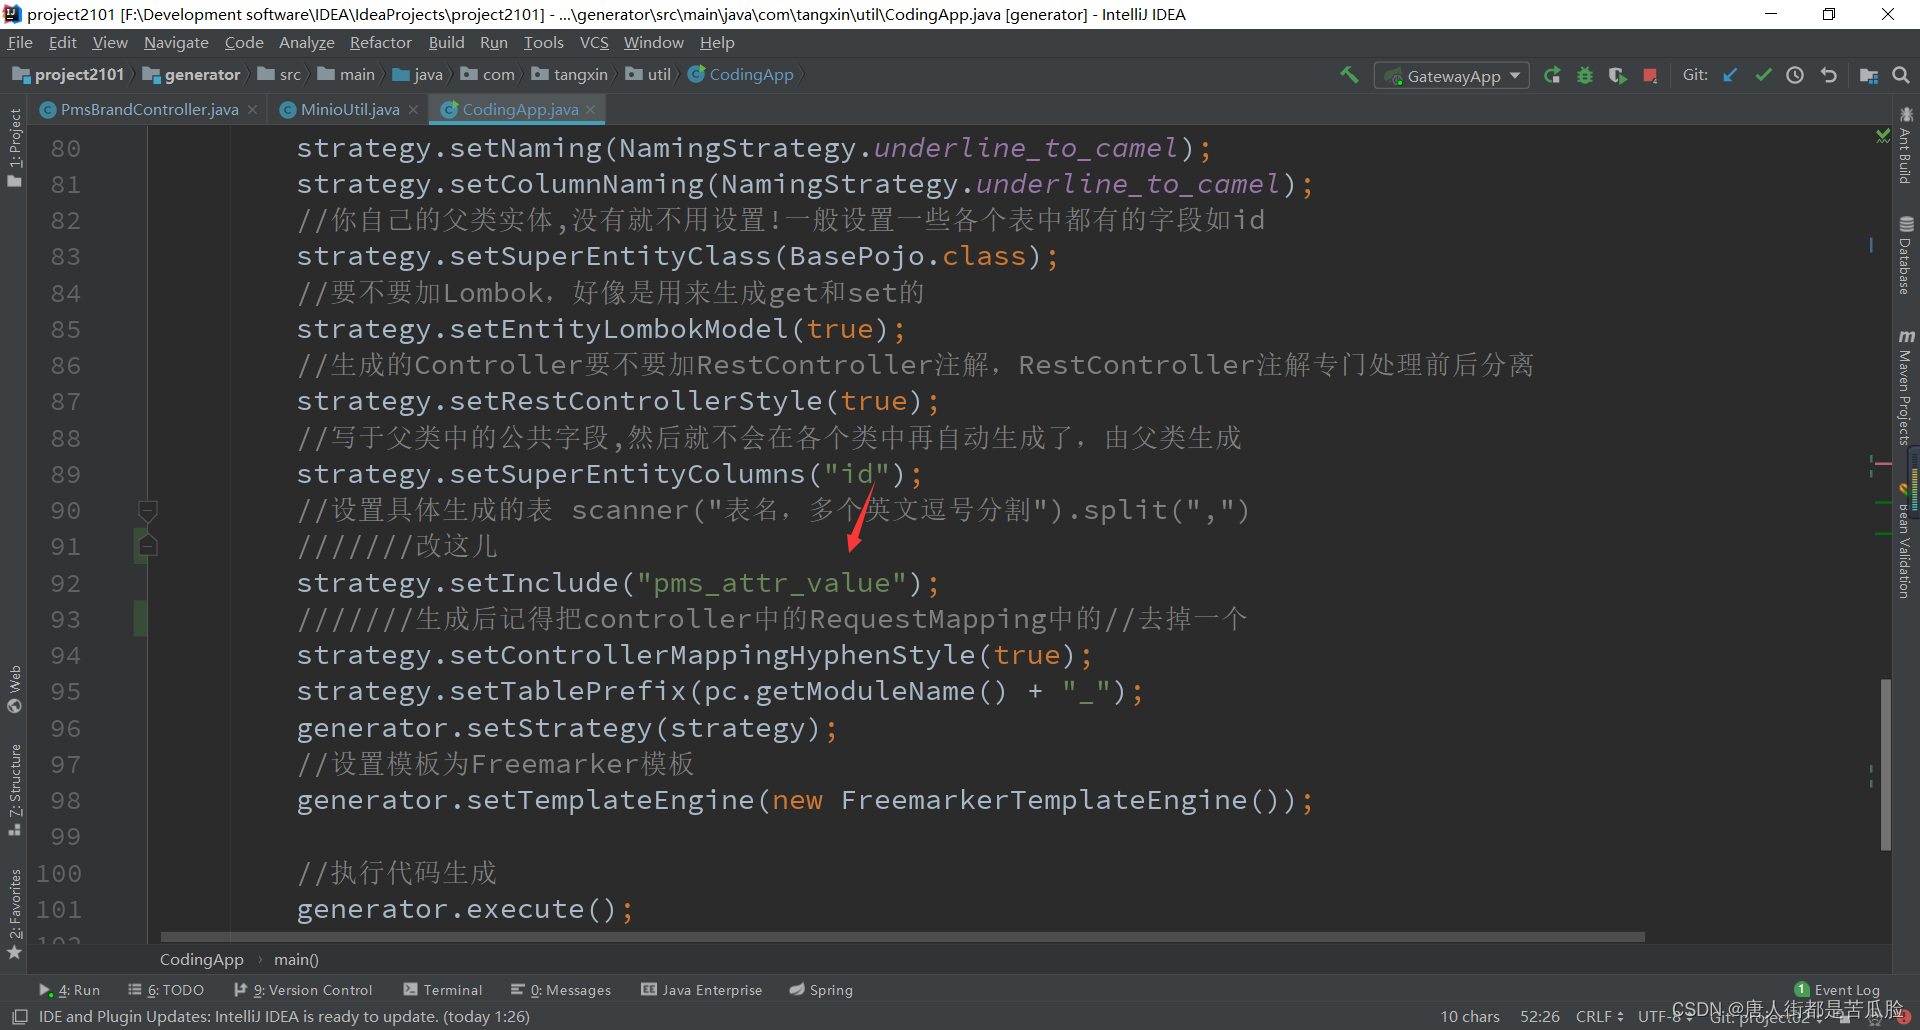Open the GatewayApp run configuration dropdown
This screenshot has height=1030, width=1920.
pyautogui.click(x=1452, y=76)
